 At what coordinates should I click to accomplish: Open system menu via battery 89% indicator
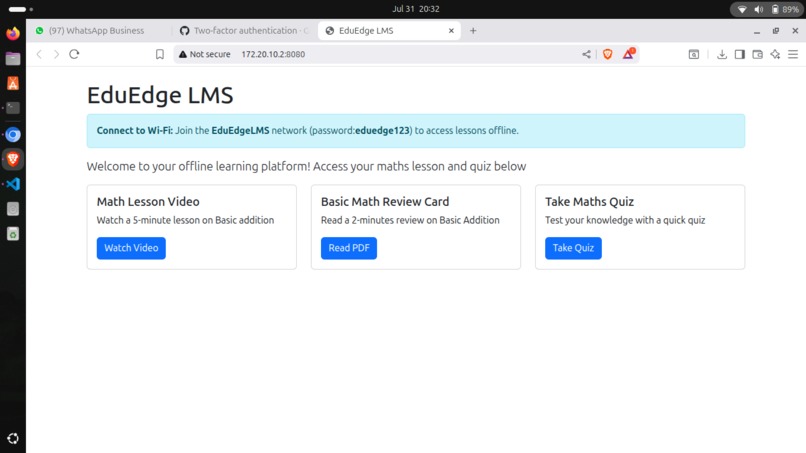click(x=784, y=9)
